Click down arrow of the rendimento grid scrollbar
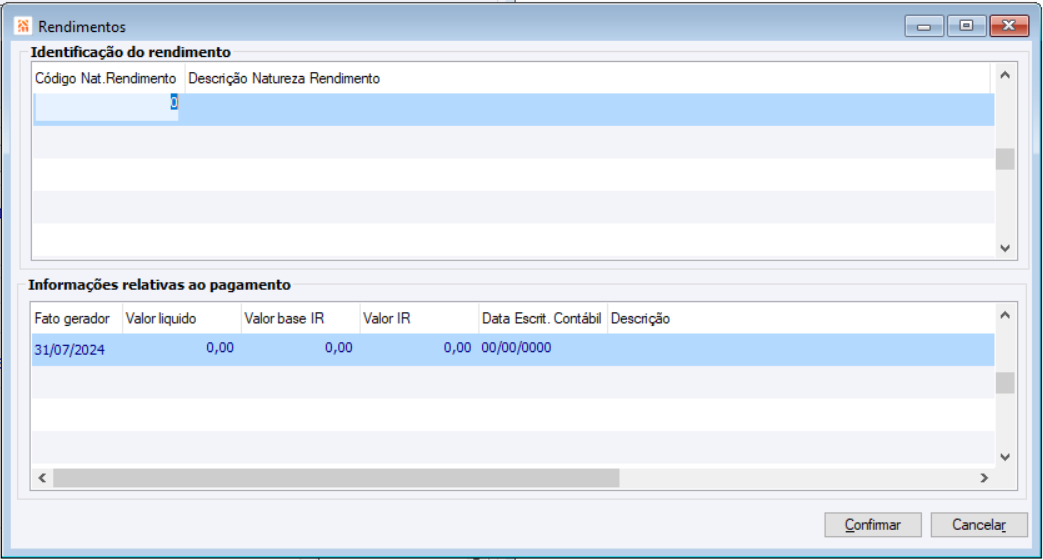Image resolution: width=1043 pixels, height=560 pixels. (x=1005, y=248)
